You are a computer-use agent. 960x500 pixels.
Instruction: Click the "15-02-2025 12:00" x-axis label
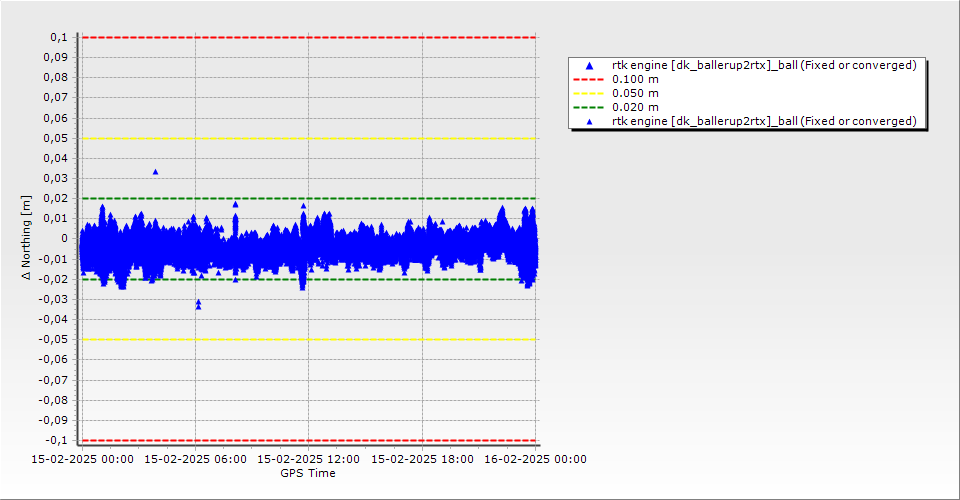(x=308, y=460)
